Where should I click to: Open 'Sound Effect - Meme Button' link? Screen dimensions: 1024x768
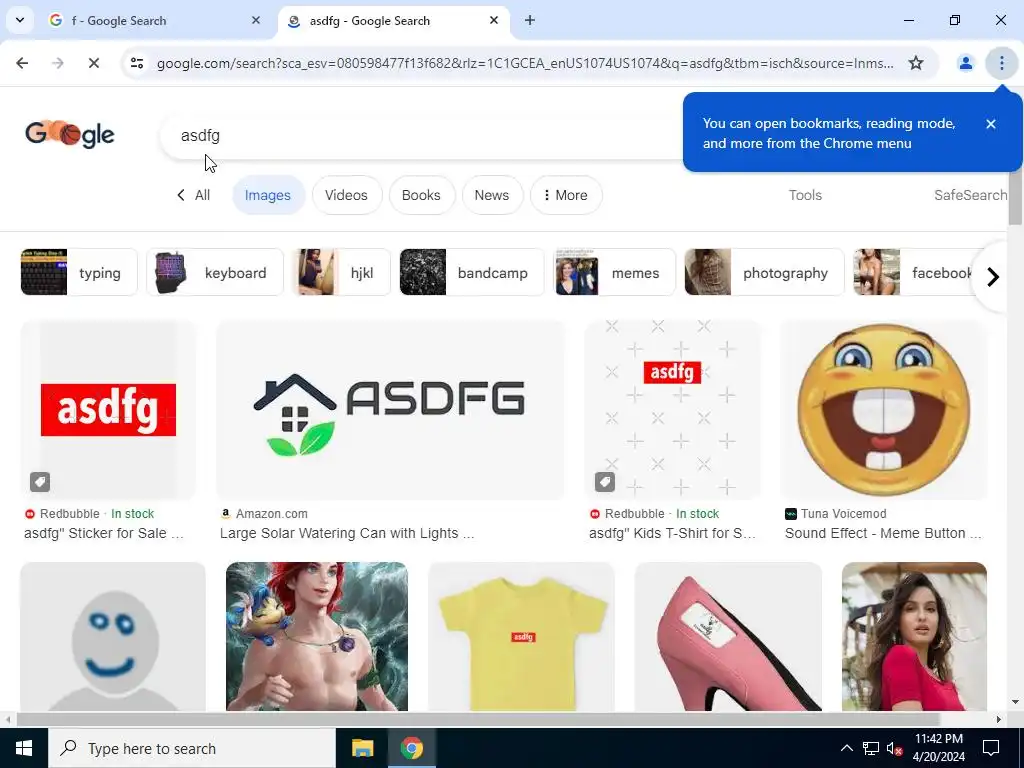[883, 533]
